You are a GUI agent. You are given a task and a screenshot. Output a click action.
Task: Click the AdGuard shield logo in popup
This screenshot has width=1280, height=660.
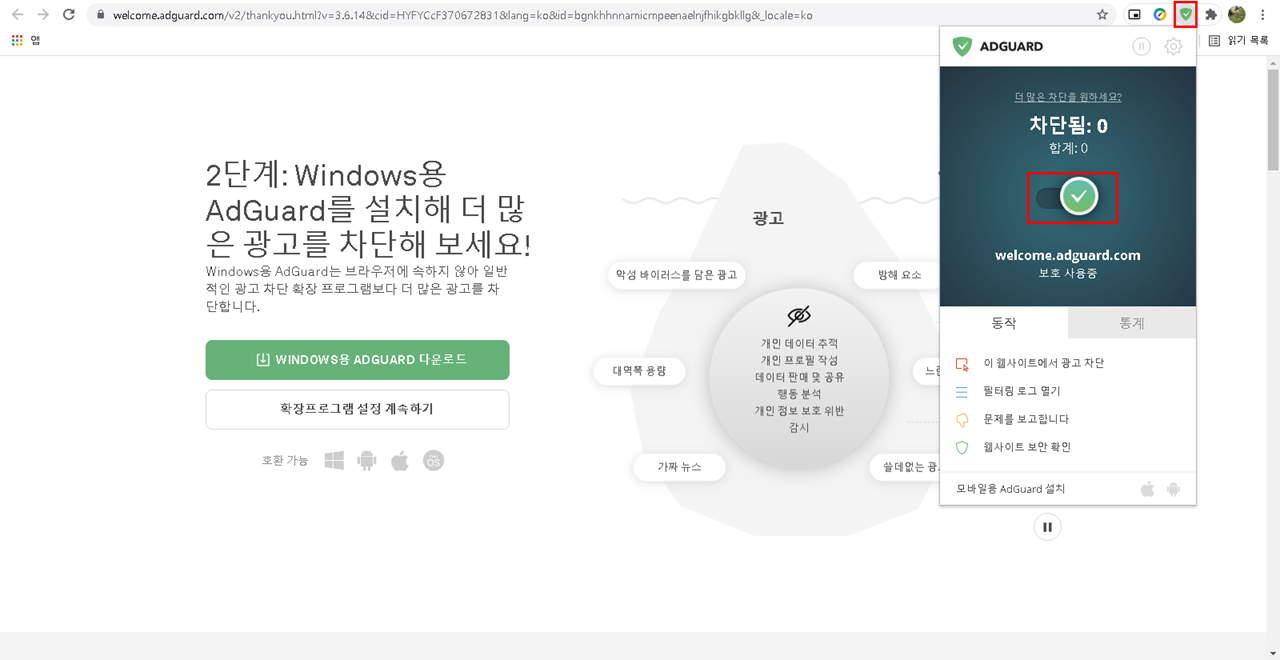tap(962, 46)
